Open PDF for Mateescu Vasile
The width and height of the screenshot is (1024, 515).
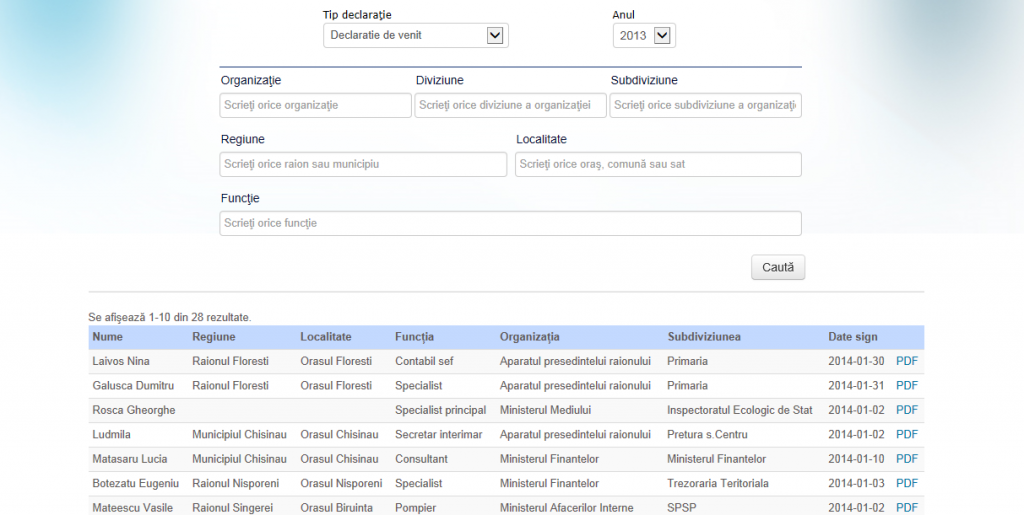[907, 508]
